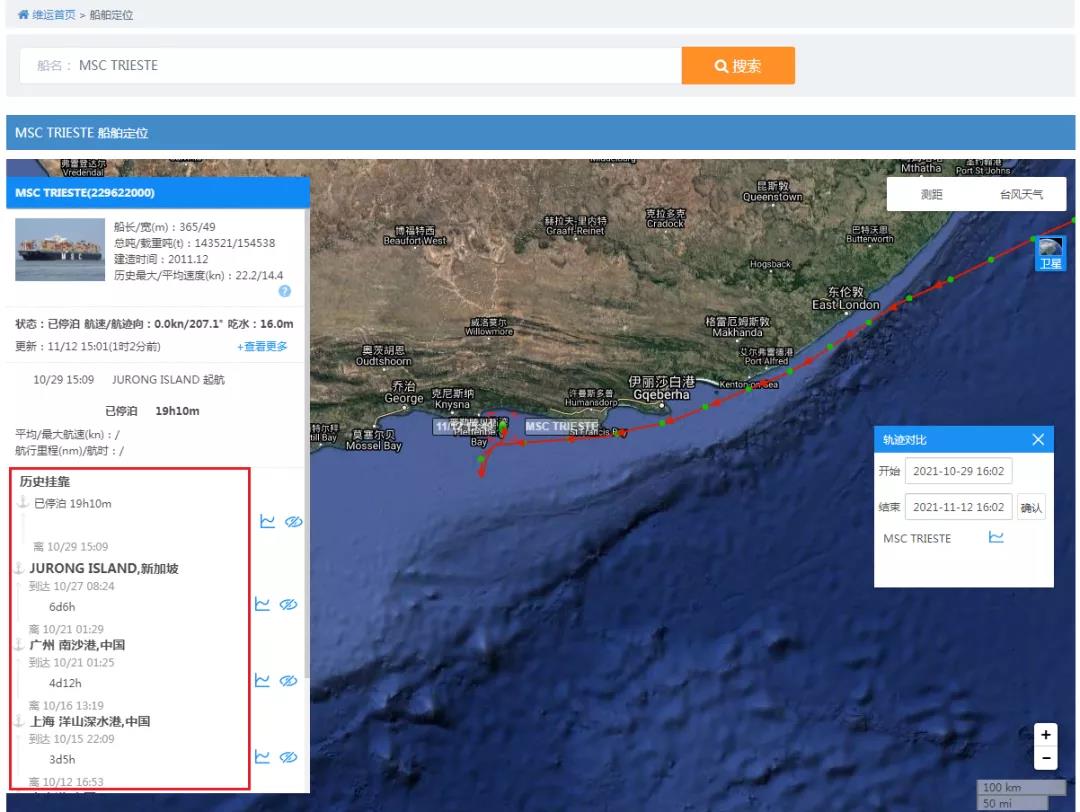Select the 测距 distance measuring tool
Viewport: 1080px width, 812px height.
click(931, 194)
